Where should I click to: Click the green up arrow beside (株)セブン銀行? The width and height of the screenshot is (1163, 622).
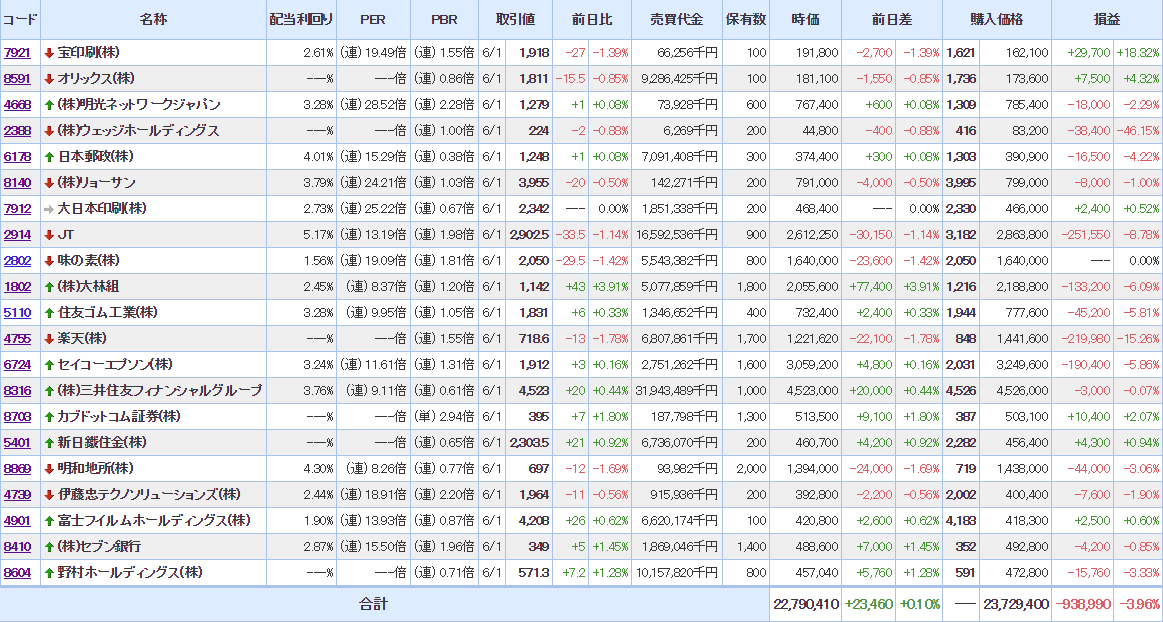tap(49, 546)
